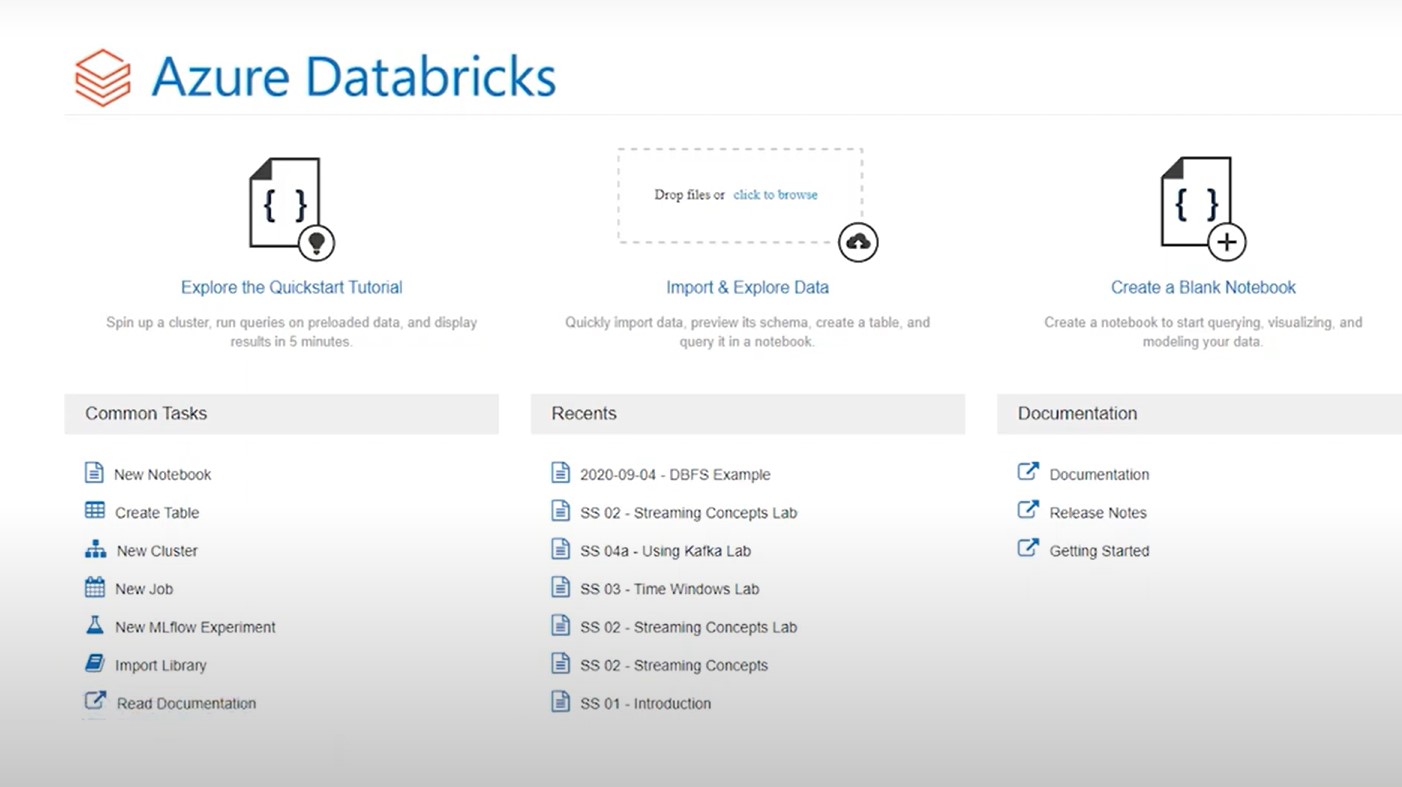Open New Job via the calendar icon
This screenshot has height=787, width=1402.
pyautogui.click(x=95, y=588)
